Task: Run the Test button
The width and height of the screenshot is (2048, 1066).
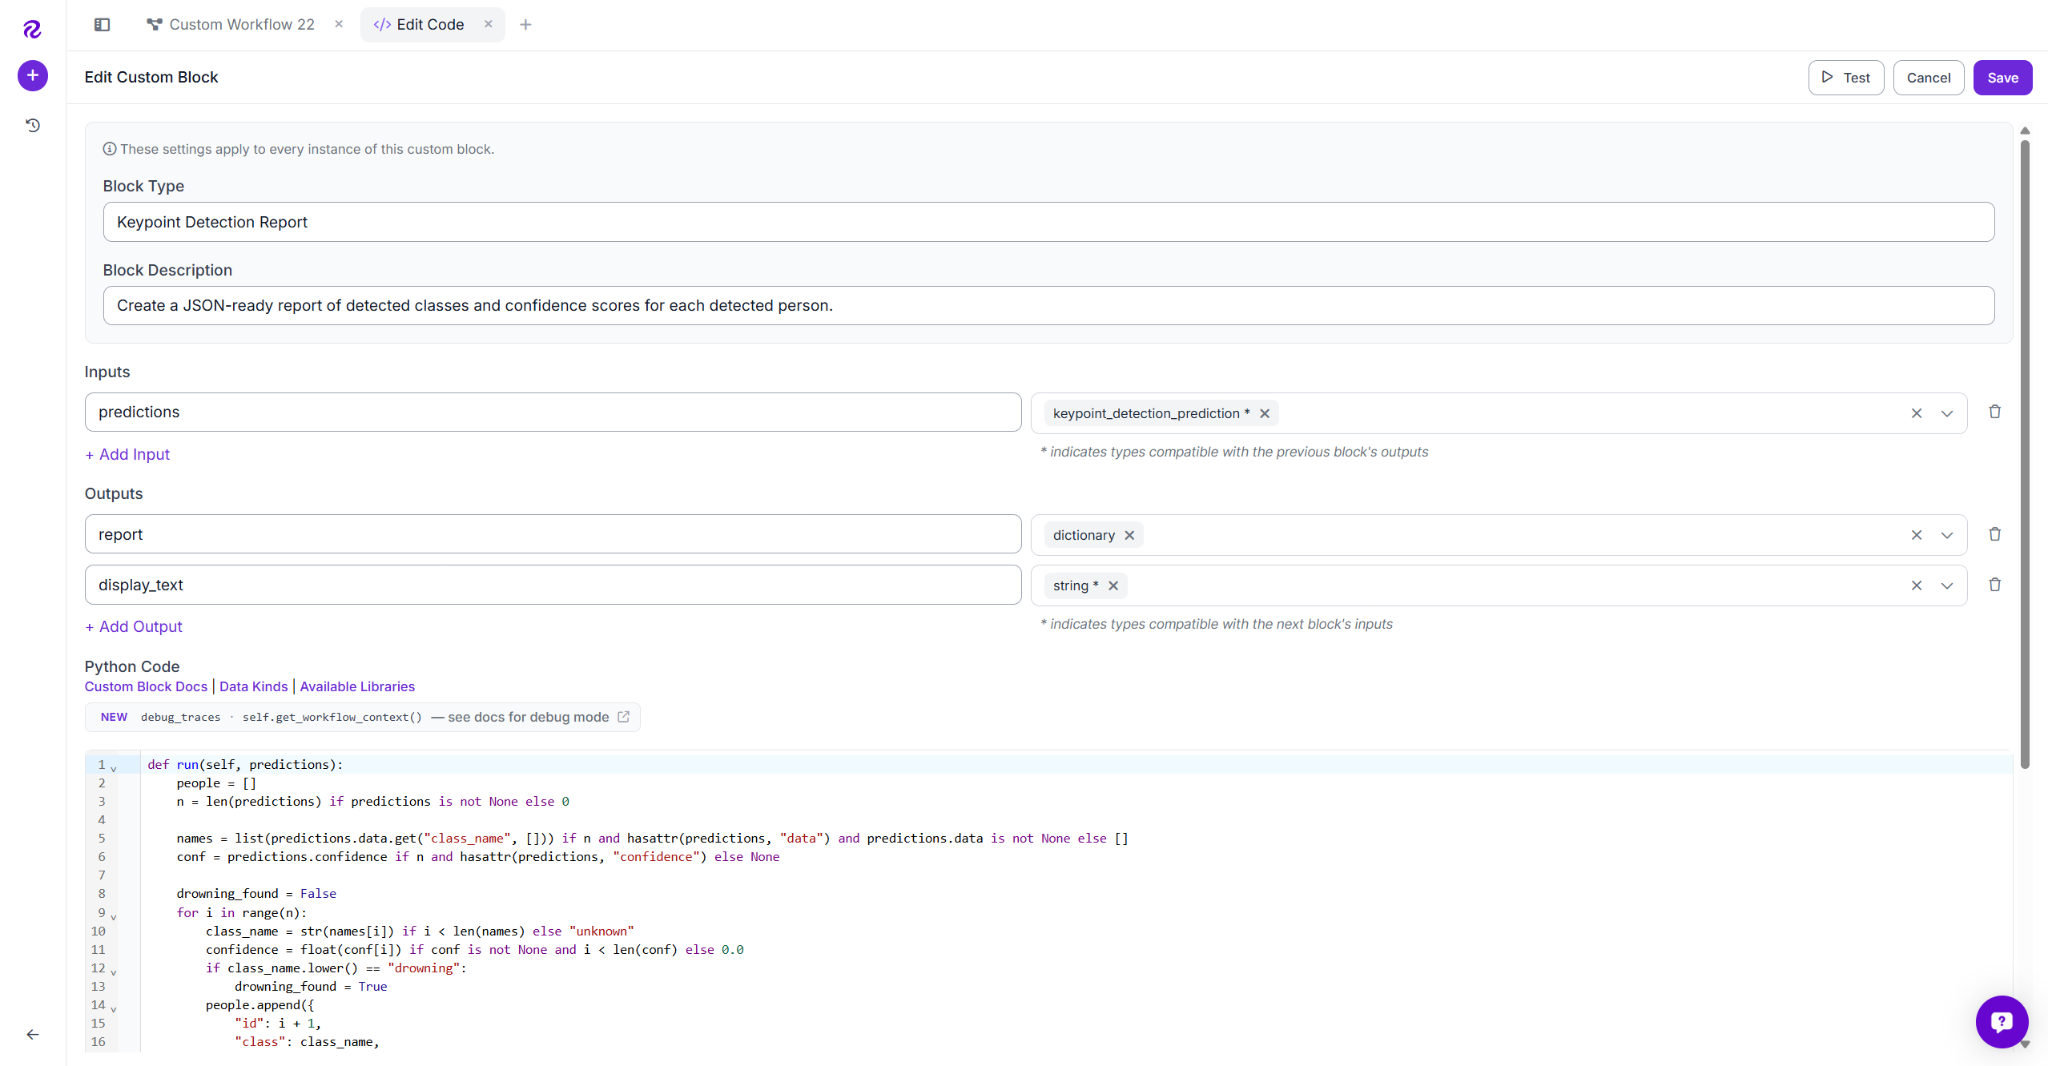Action: pyautogui.click(x=1846, y=77)
